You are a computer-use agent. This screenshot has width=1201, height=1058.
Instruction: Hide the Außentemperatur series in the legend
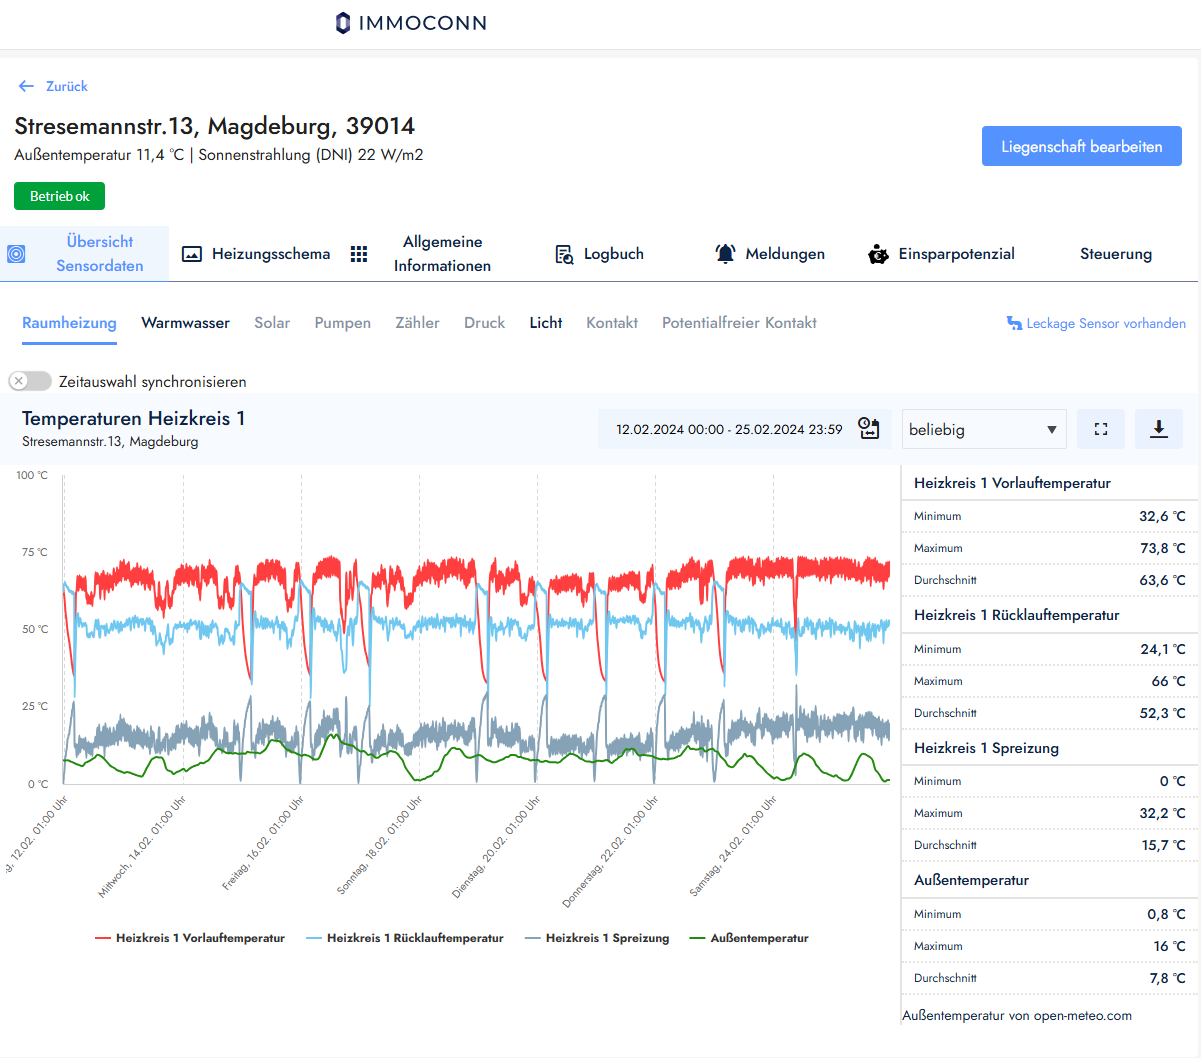pyautogui.click(x=749, y=938)
